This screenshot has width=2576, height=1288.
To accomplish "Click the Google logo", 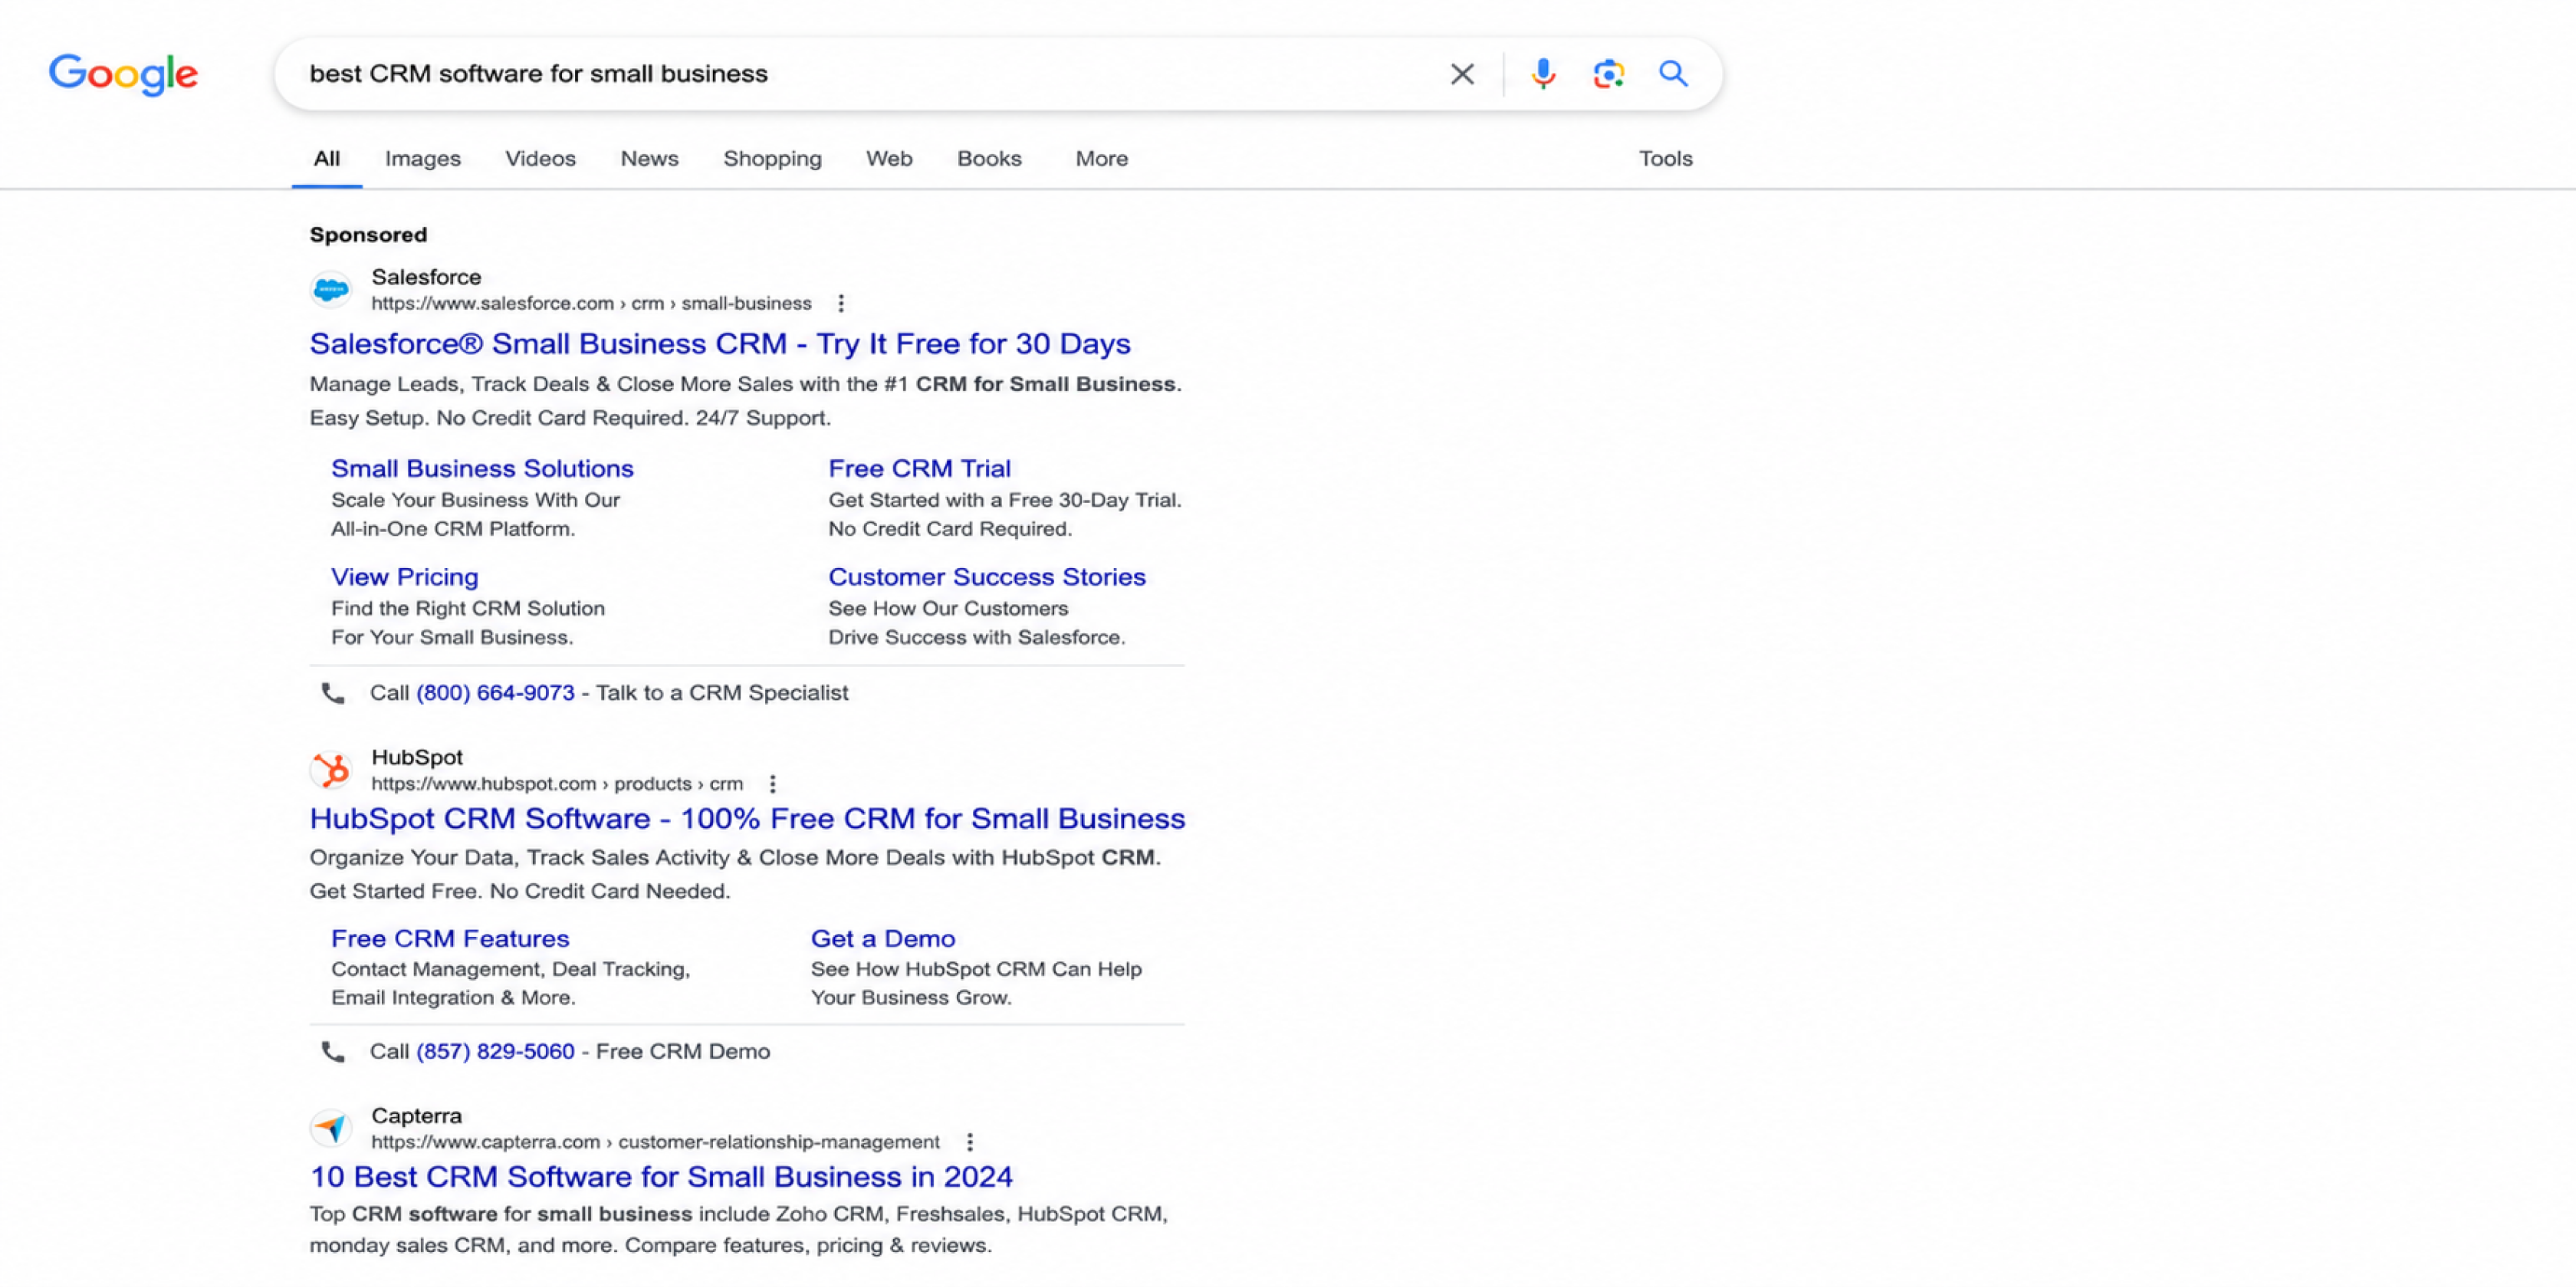I will coord(123,75).
